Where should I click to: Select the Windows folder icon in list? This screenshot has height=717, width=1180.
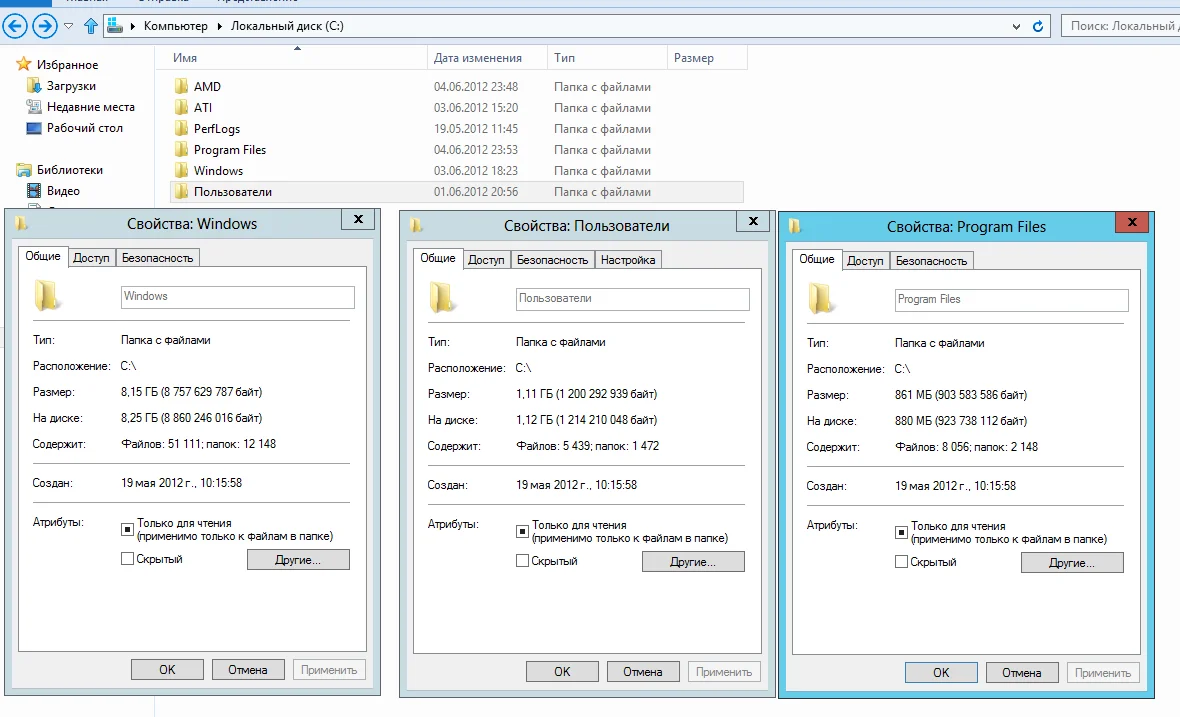click(x=181, y=171)
